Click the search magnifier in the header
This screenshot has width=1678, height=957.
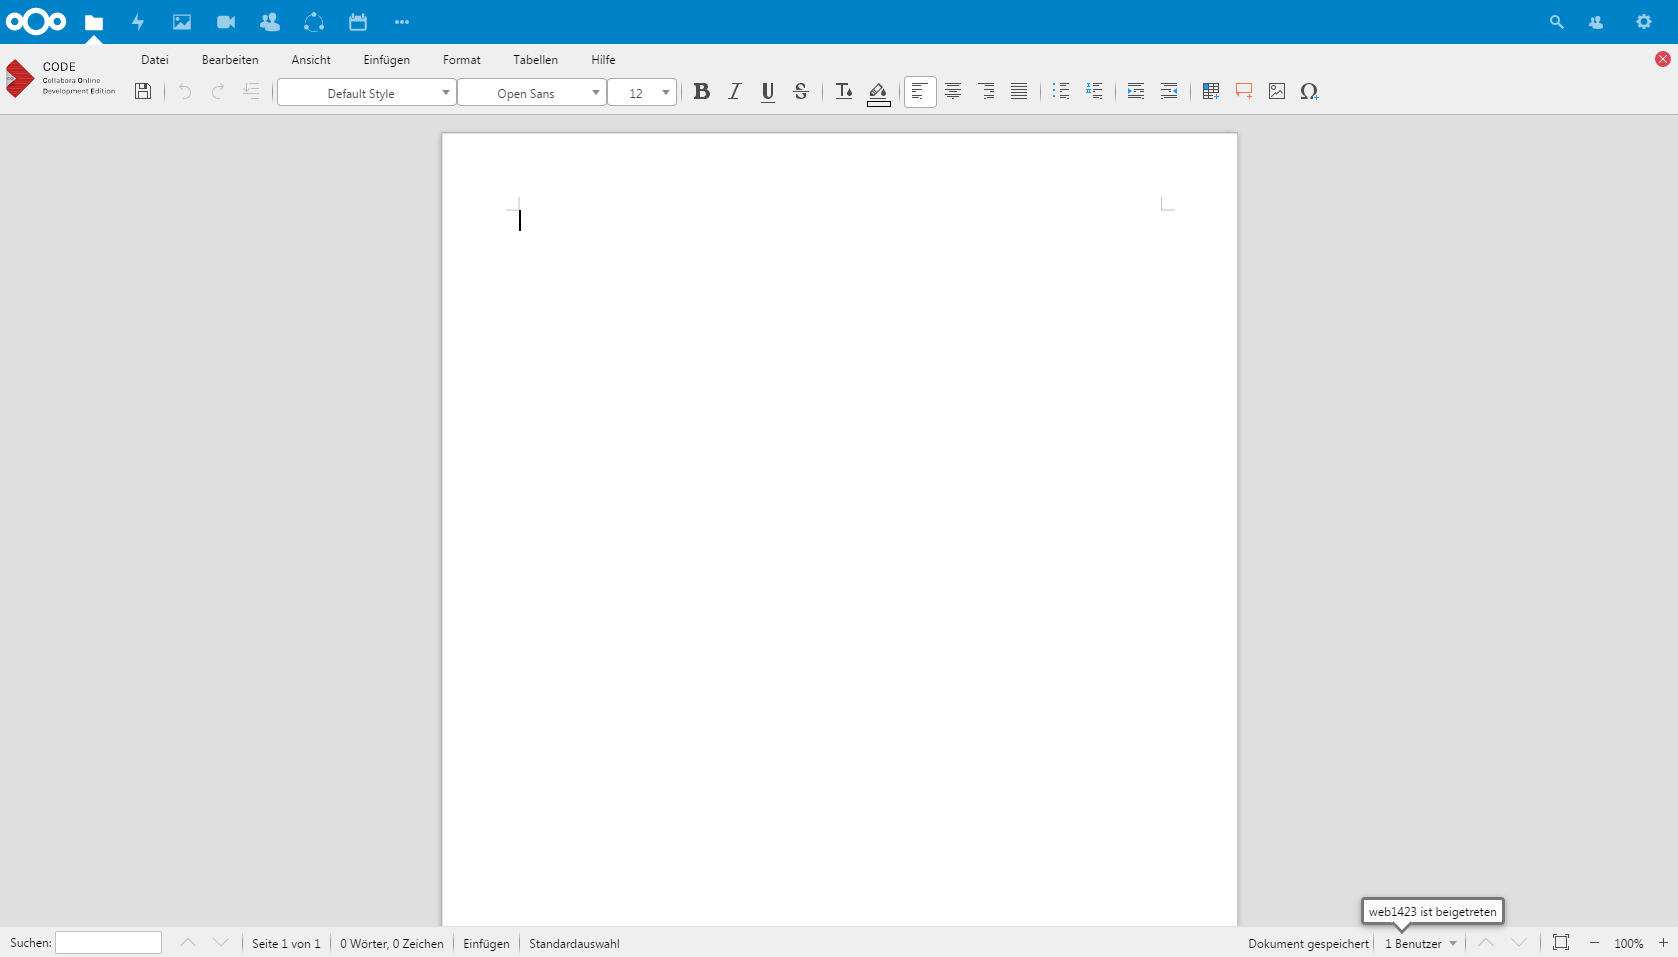(1556, 22)
